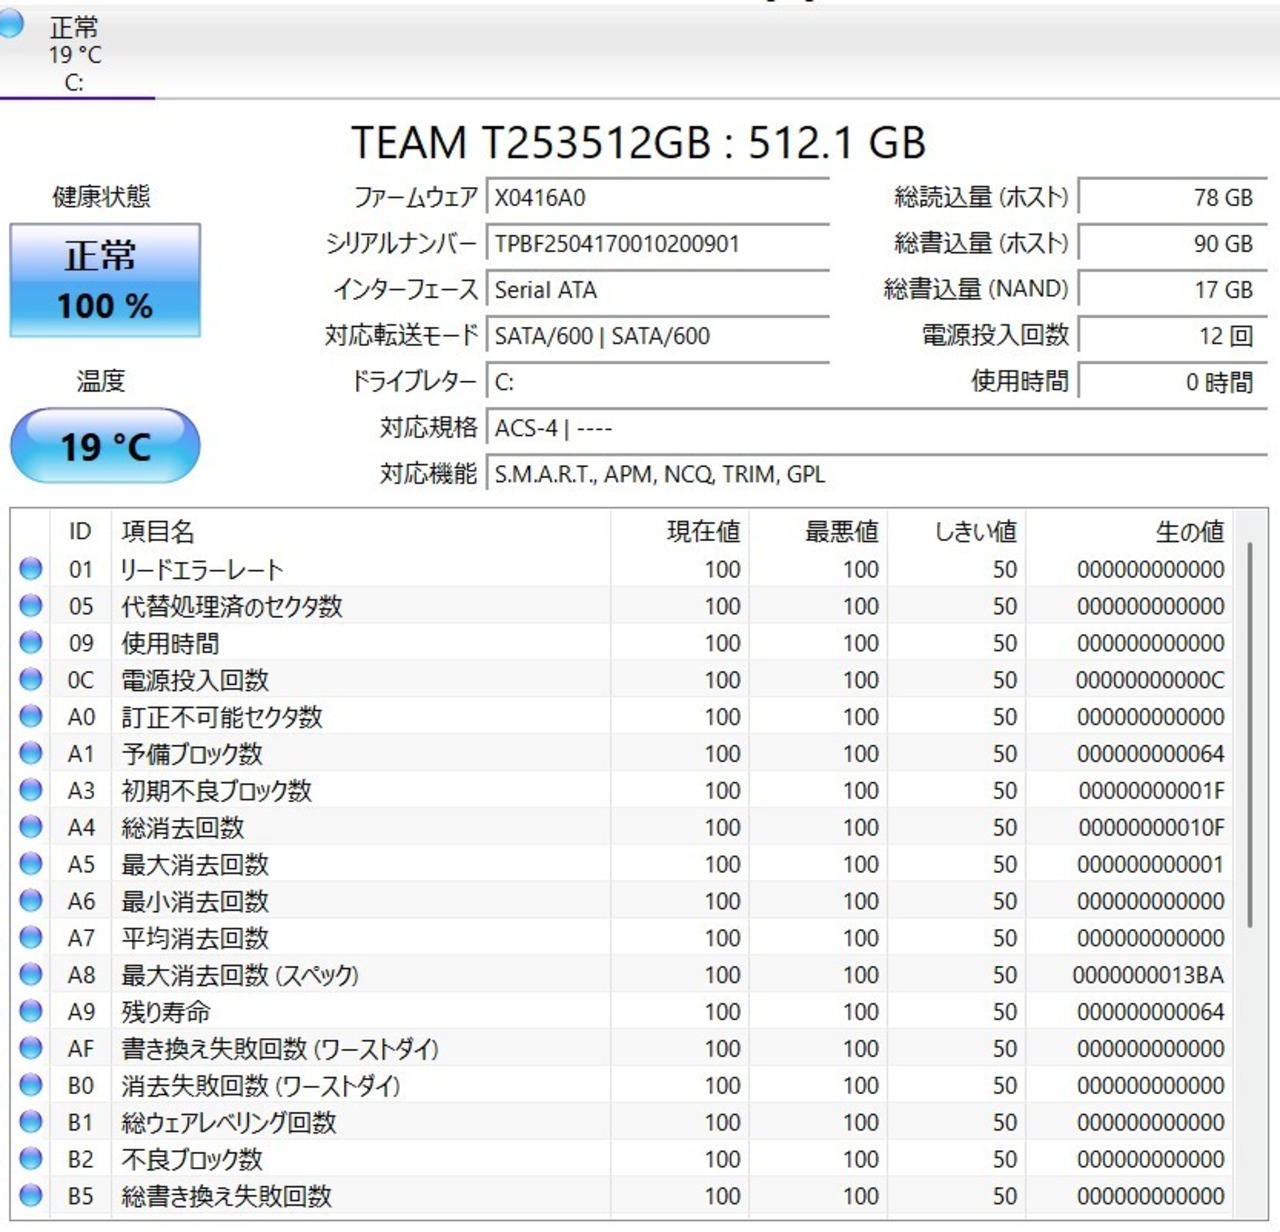Screen dimensions: 1280x1232
Task: Click the 項目名 column header
Action: coord(158,532)
